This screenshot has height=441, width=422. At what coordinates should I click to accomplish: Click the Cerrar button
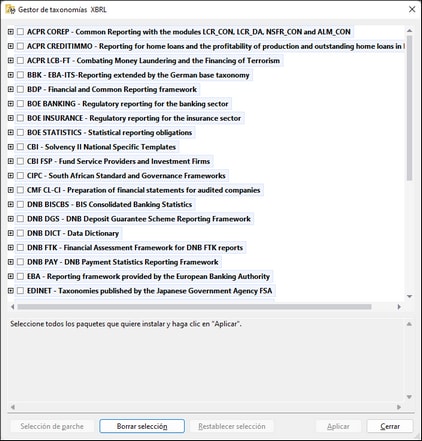[x=390, y=426]
